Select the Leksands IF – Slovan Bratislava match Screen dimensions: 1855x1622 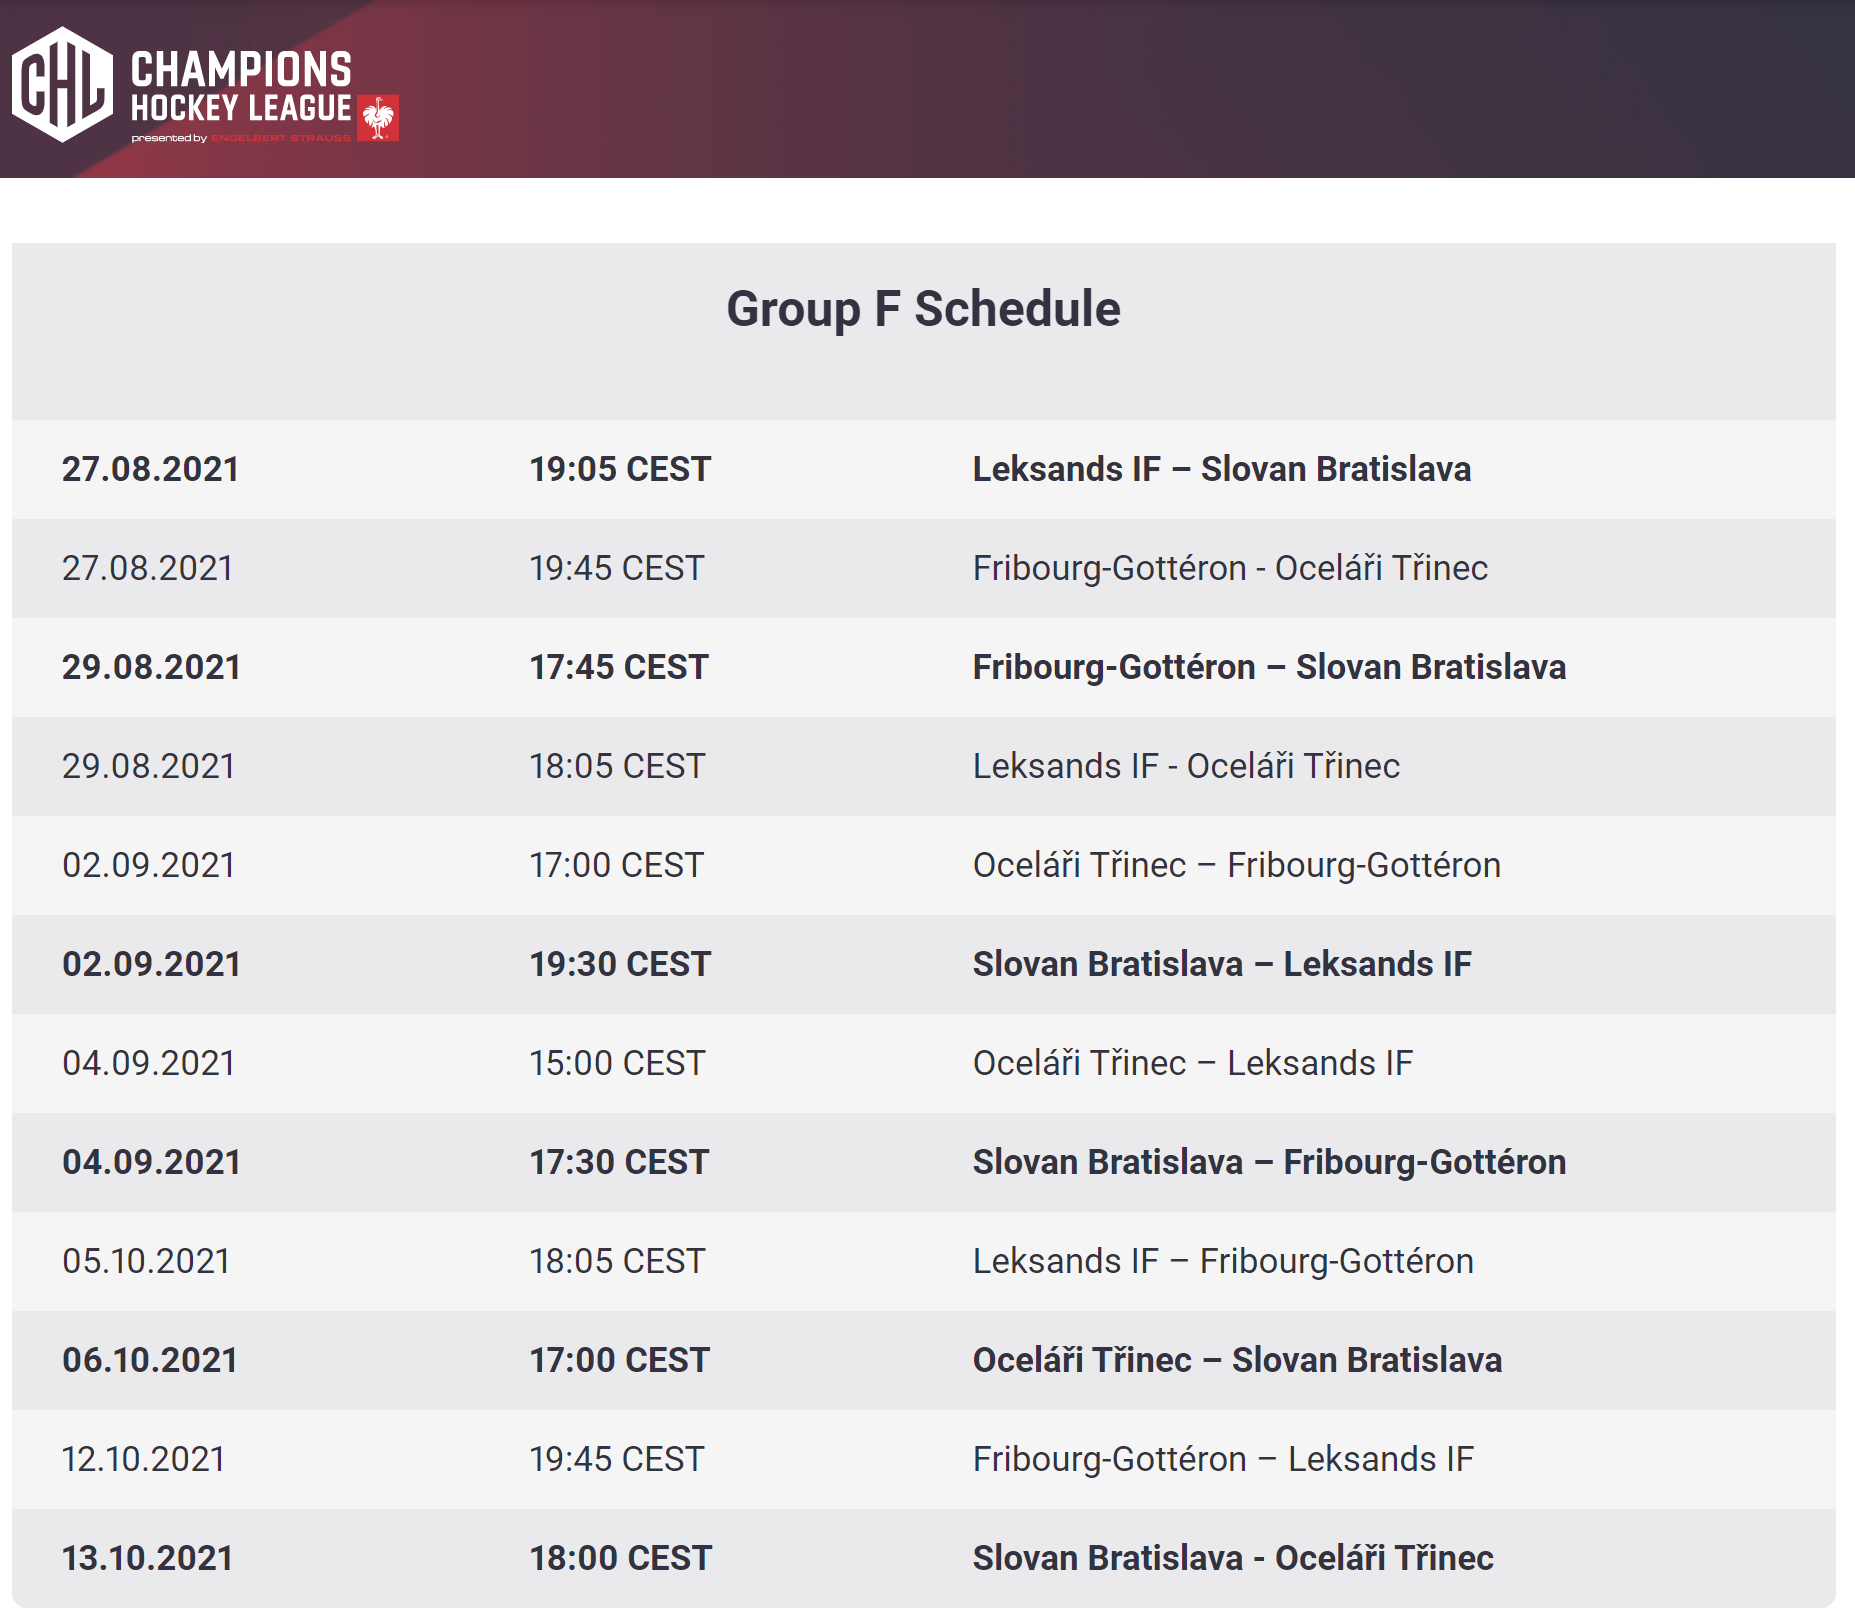(1221, 469)
